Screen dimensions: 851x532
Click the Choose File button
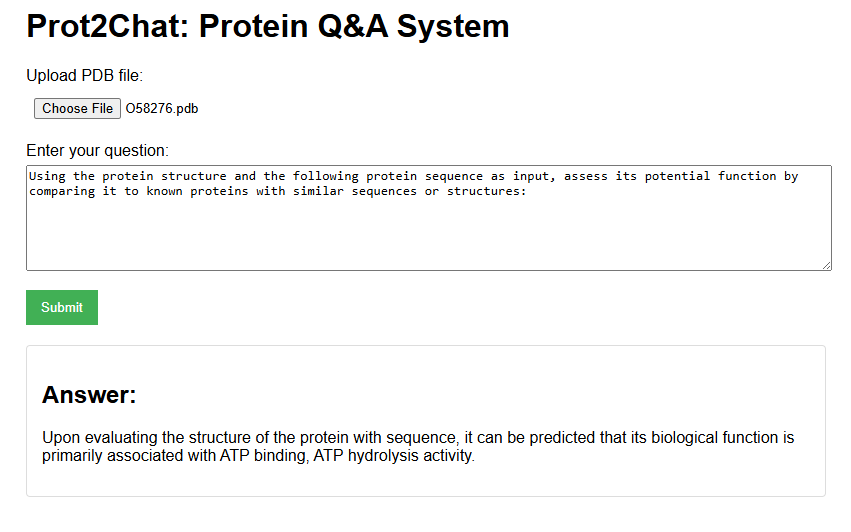(77, 109)
